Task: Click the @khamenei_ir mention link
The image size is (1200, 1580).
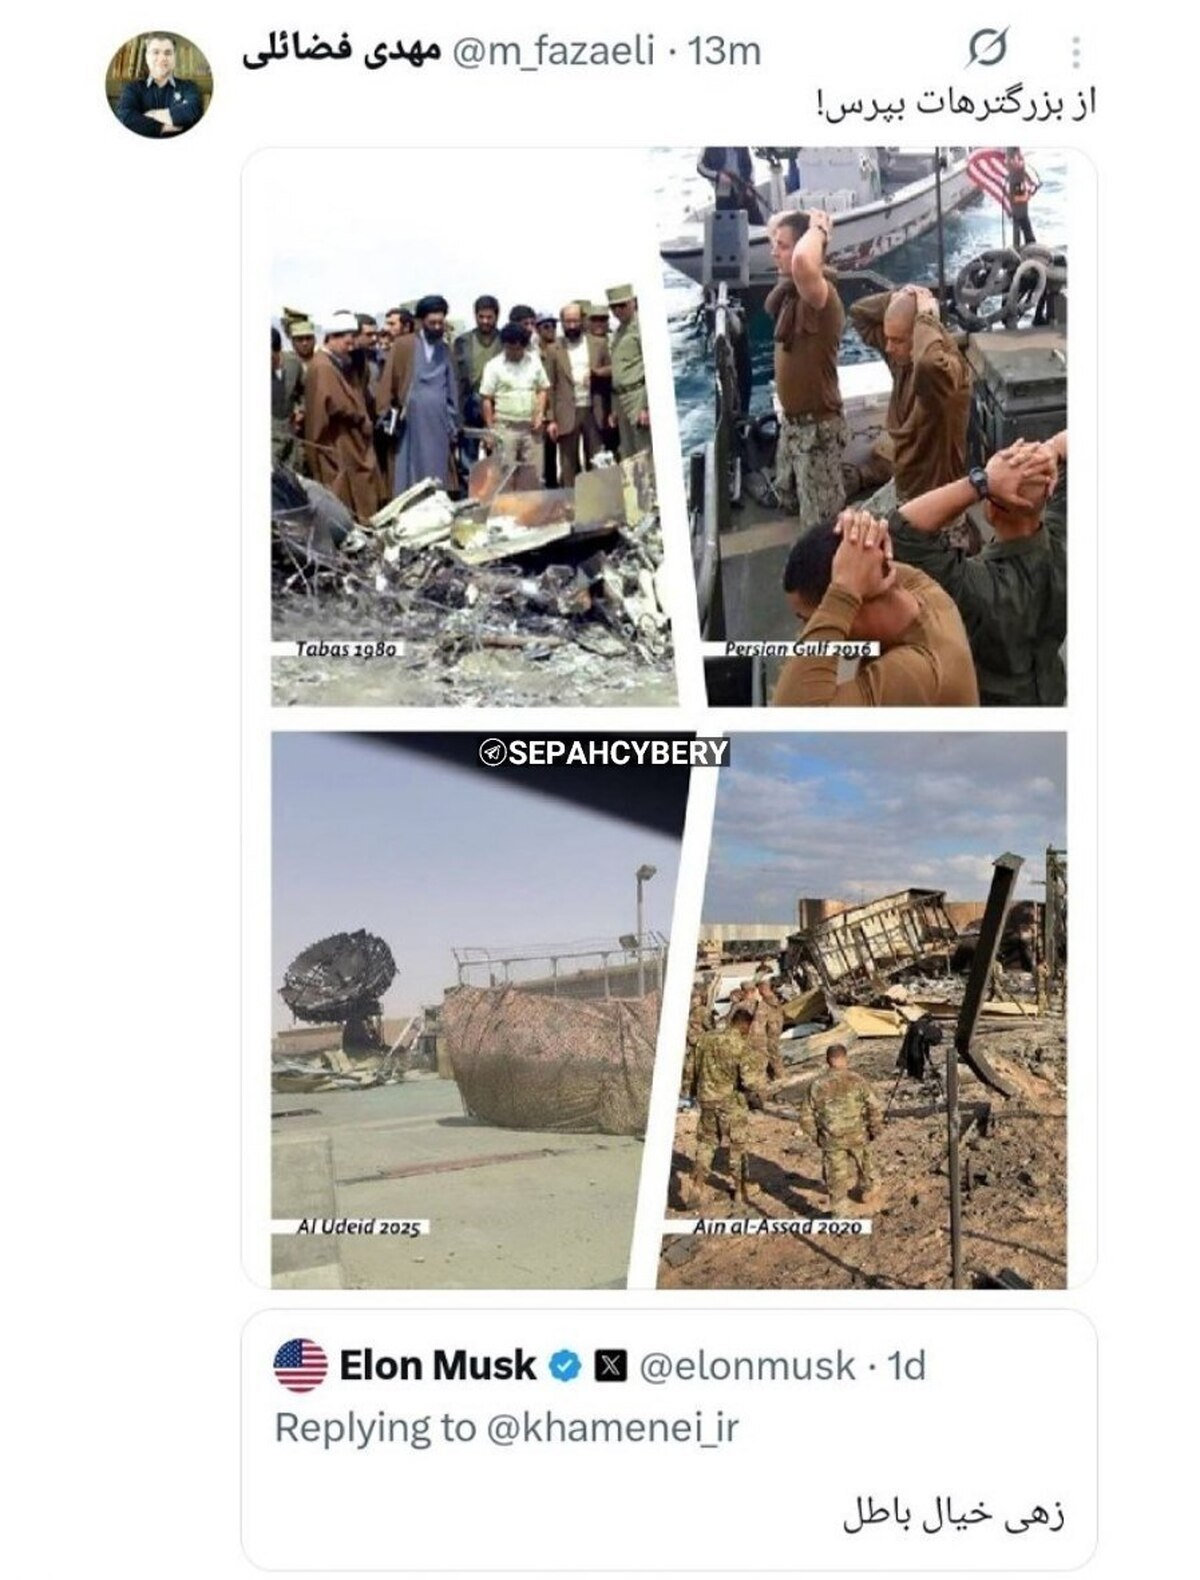Action: click(x=612, y=1427)
